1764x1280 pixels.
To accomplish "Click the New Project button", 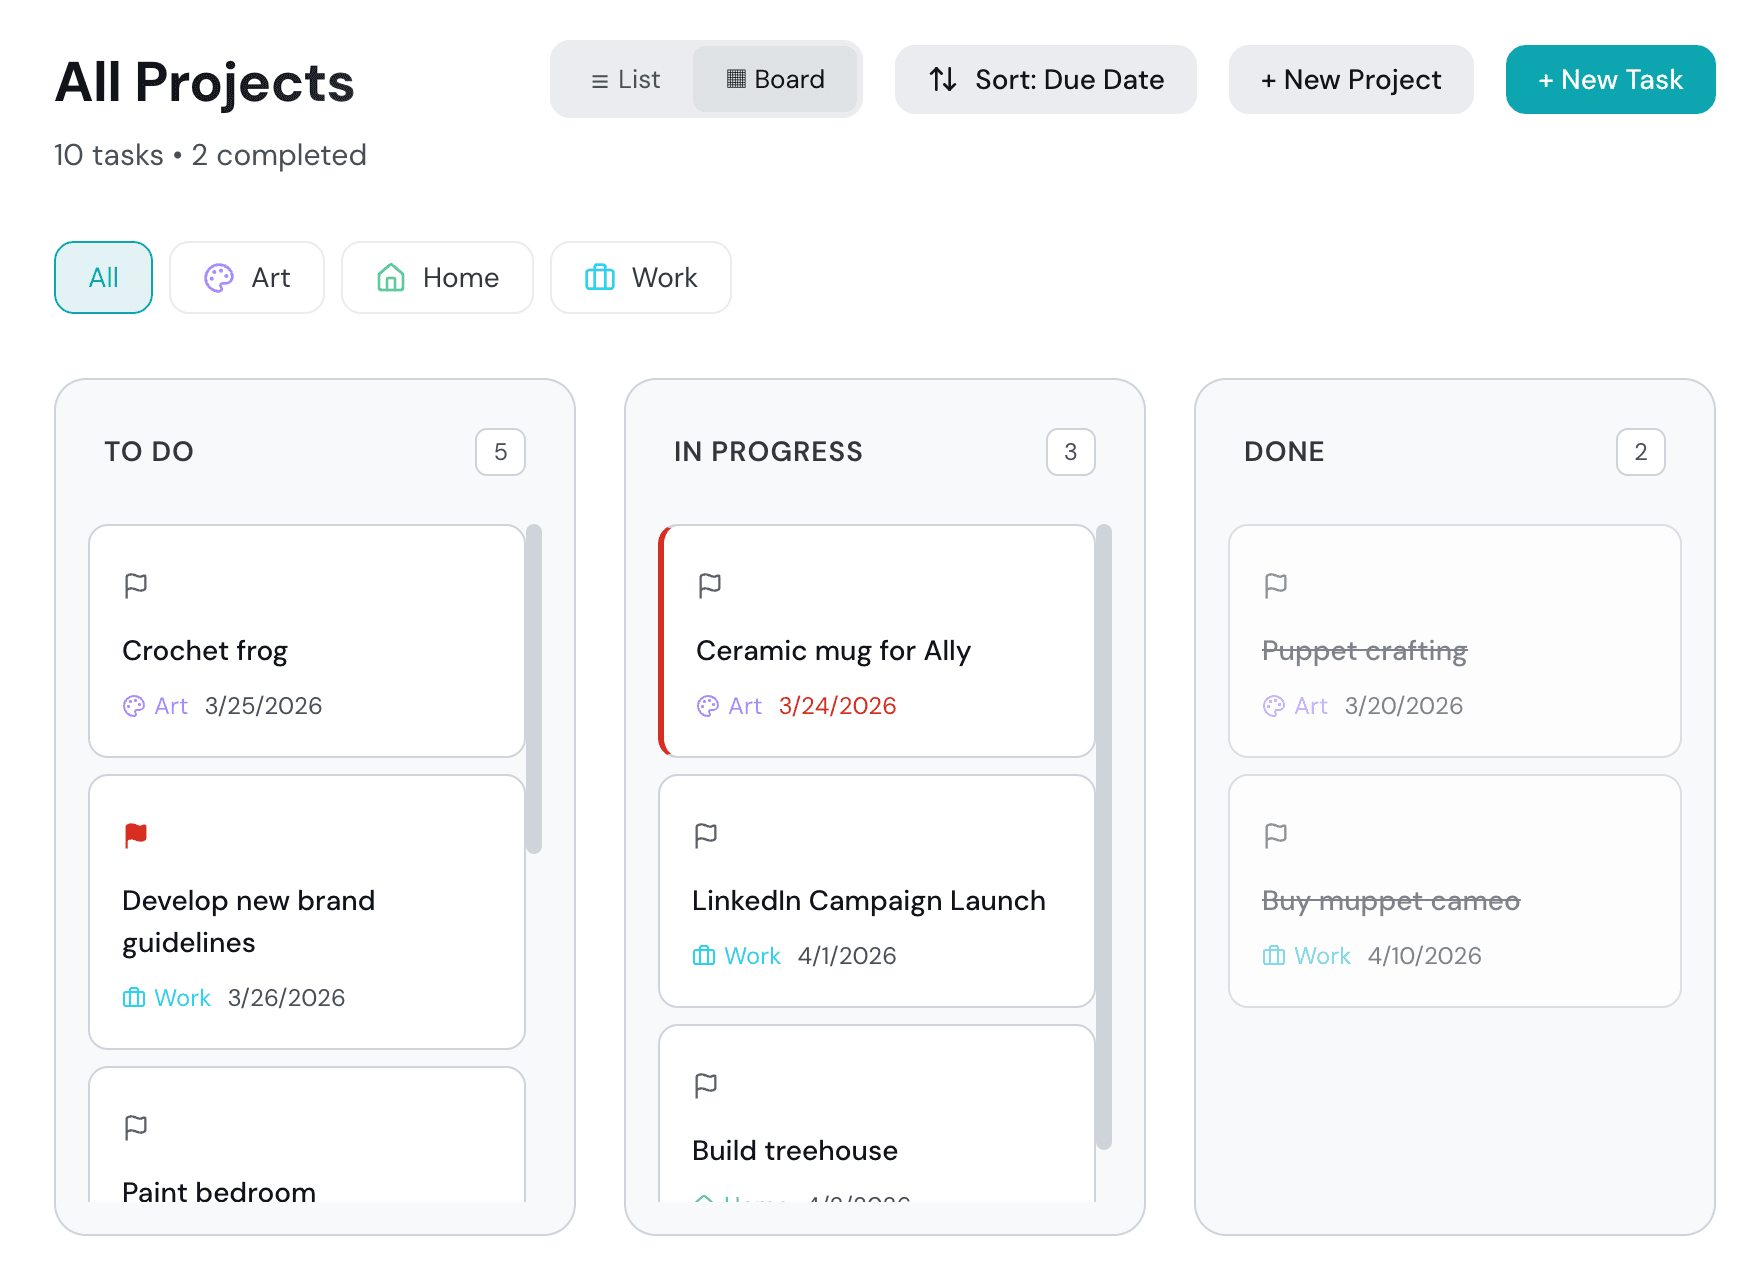I will coord(1351,79).
